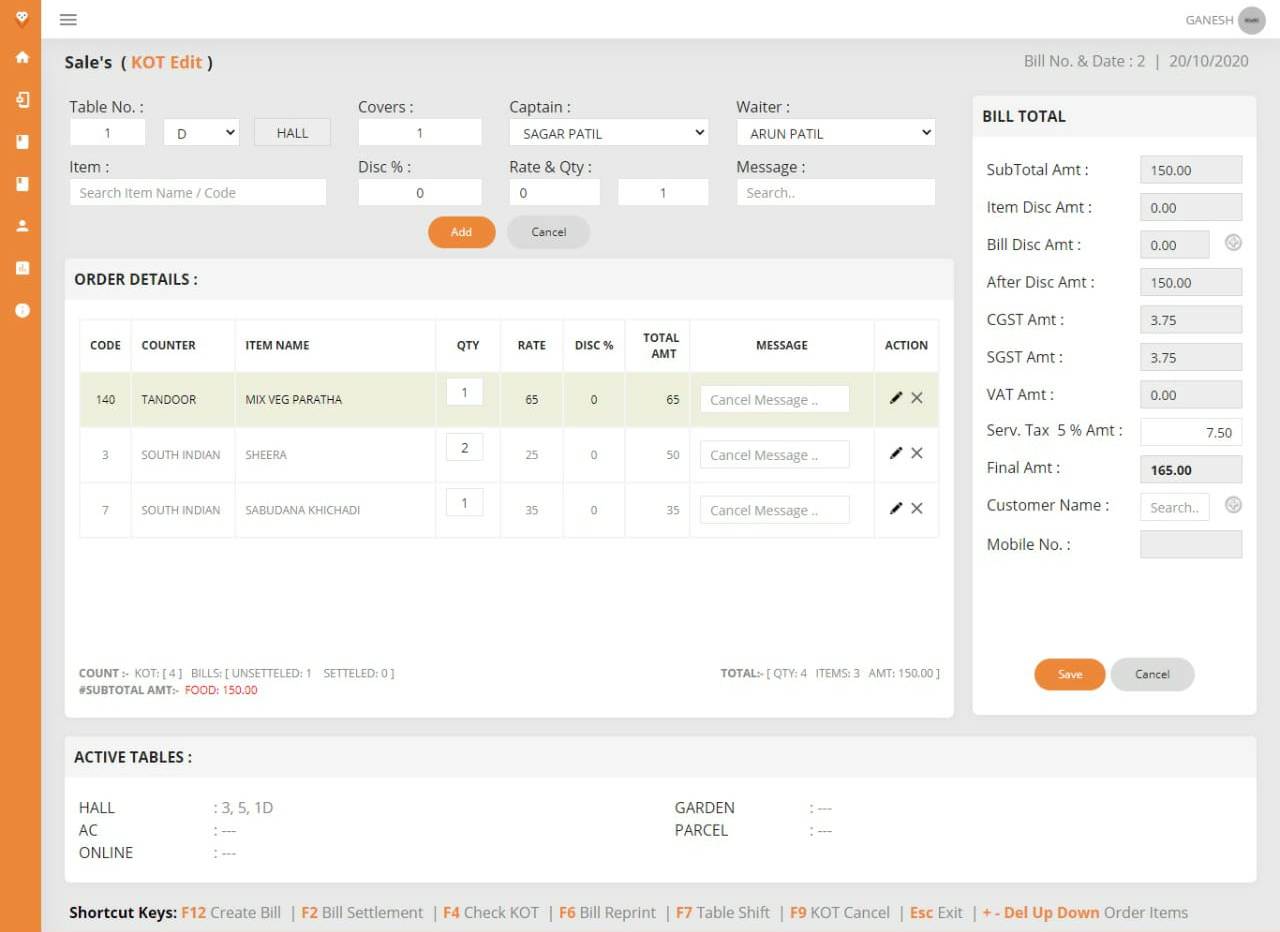Delete the Sabudana Khichadi order row
This screenshot has width=1280, height=932.
click(x=917, y=508)
